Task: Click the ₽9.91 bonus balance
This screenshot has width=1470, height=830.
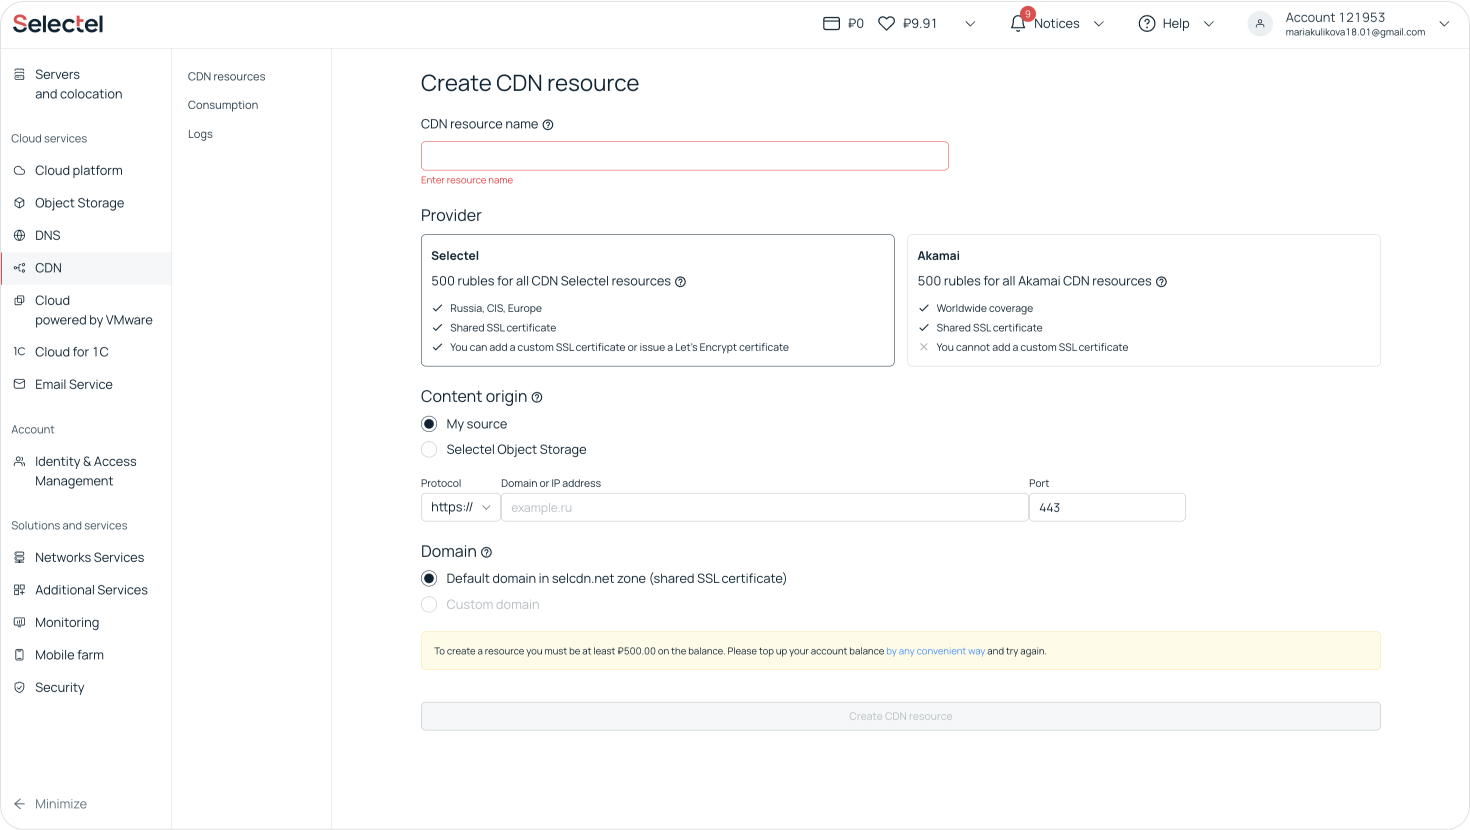Action: point(920,24)
